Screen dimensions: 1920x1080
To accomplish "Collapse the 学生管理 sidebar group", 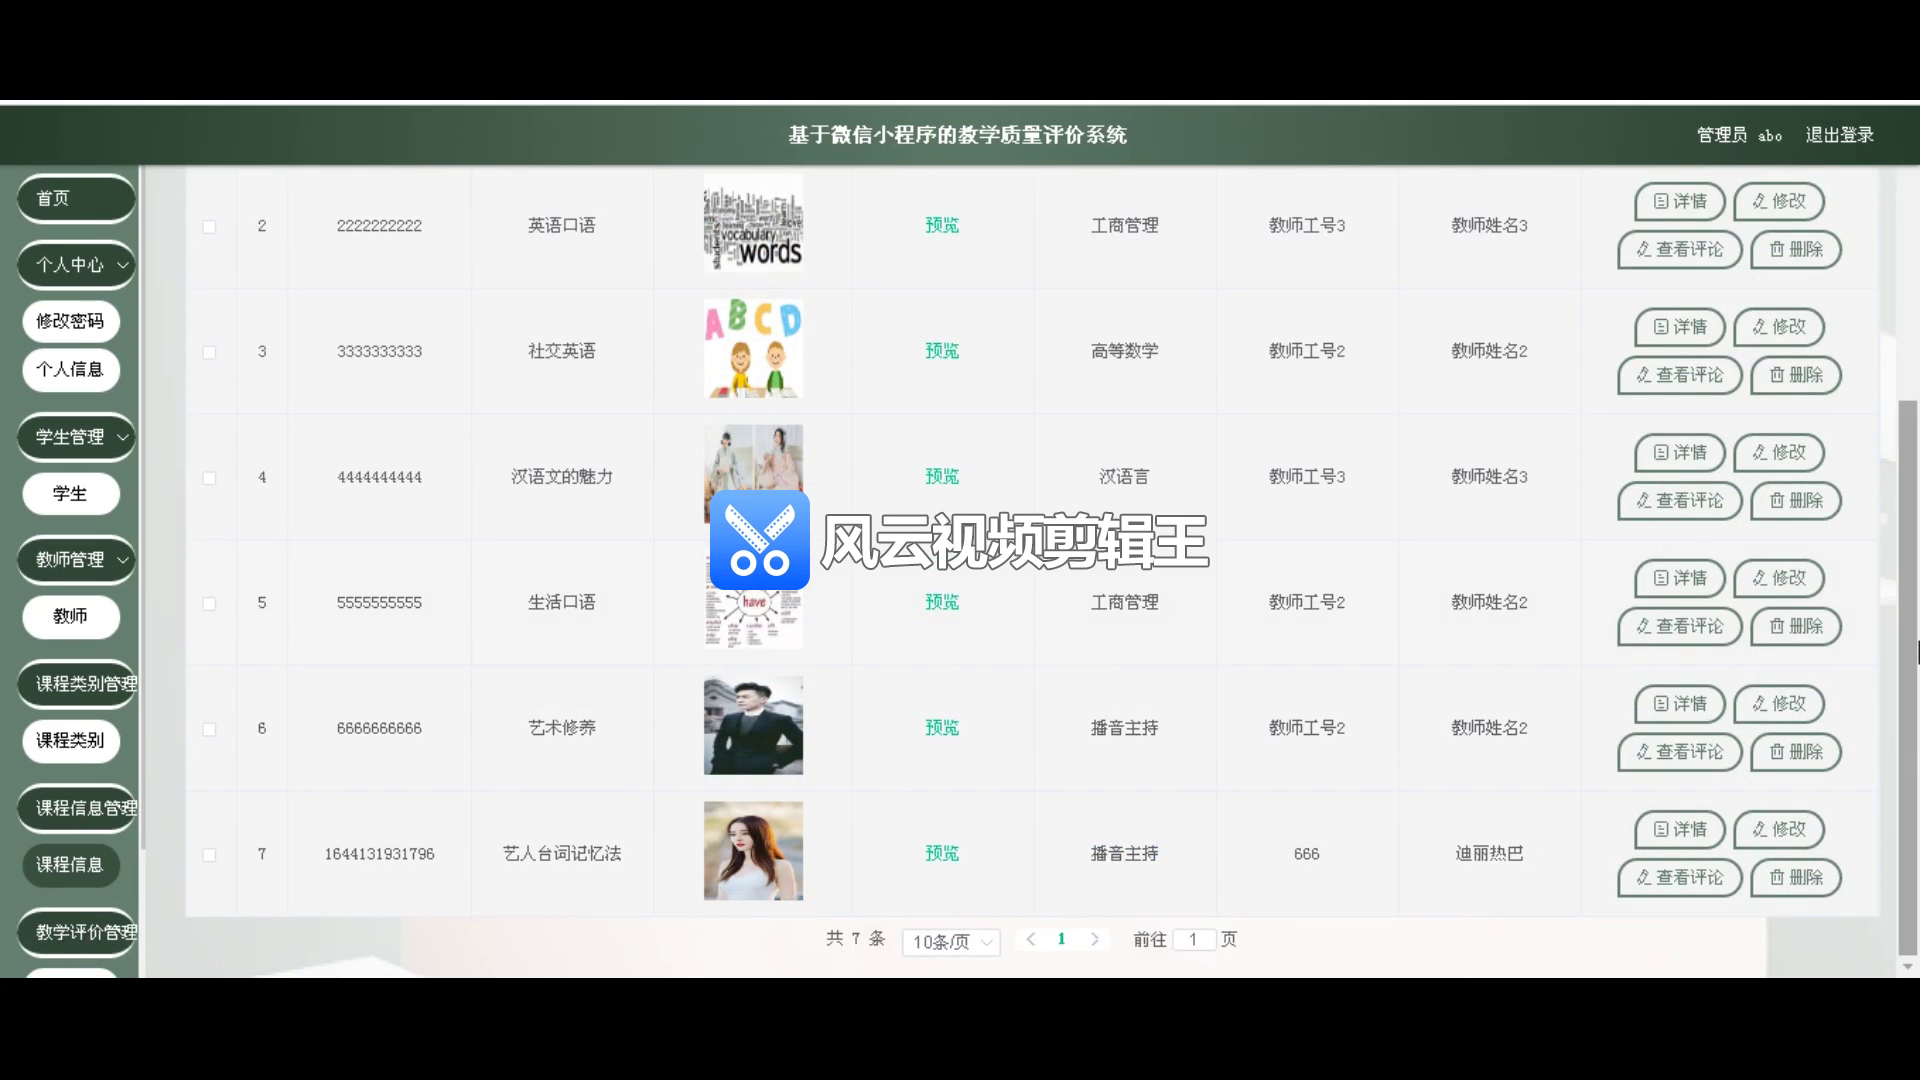I will 76,437.
